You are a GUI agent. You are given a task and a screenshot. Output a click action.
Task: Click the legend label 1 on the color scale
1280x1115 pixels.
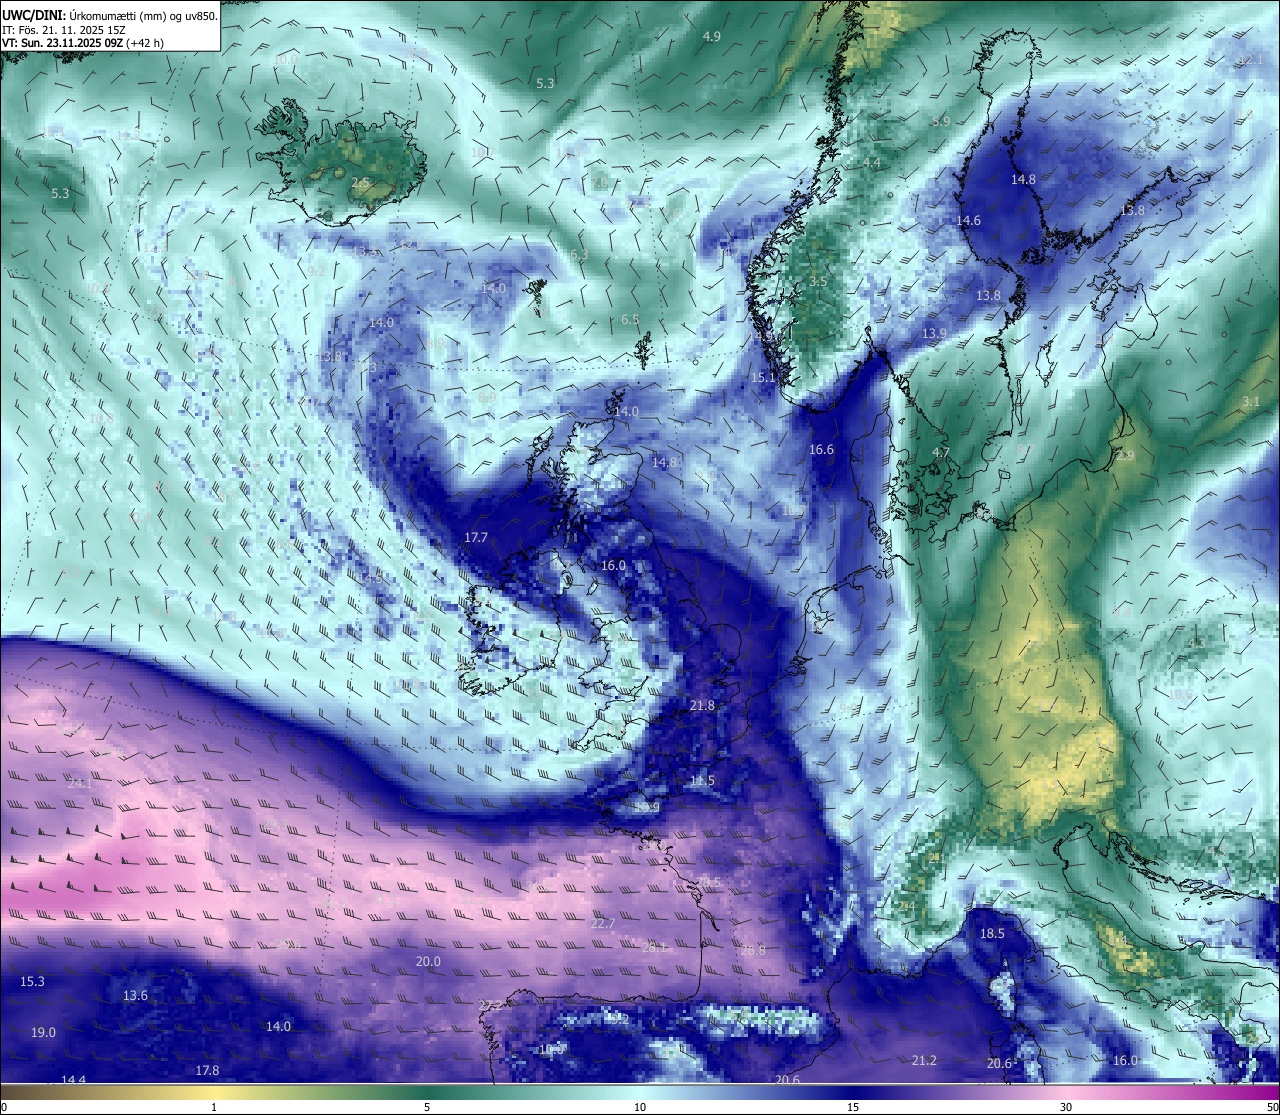214,1107
